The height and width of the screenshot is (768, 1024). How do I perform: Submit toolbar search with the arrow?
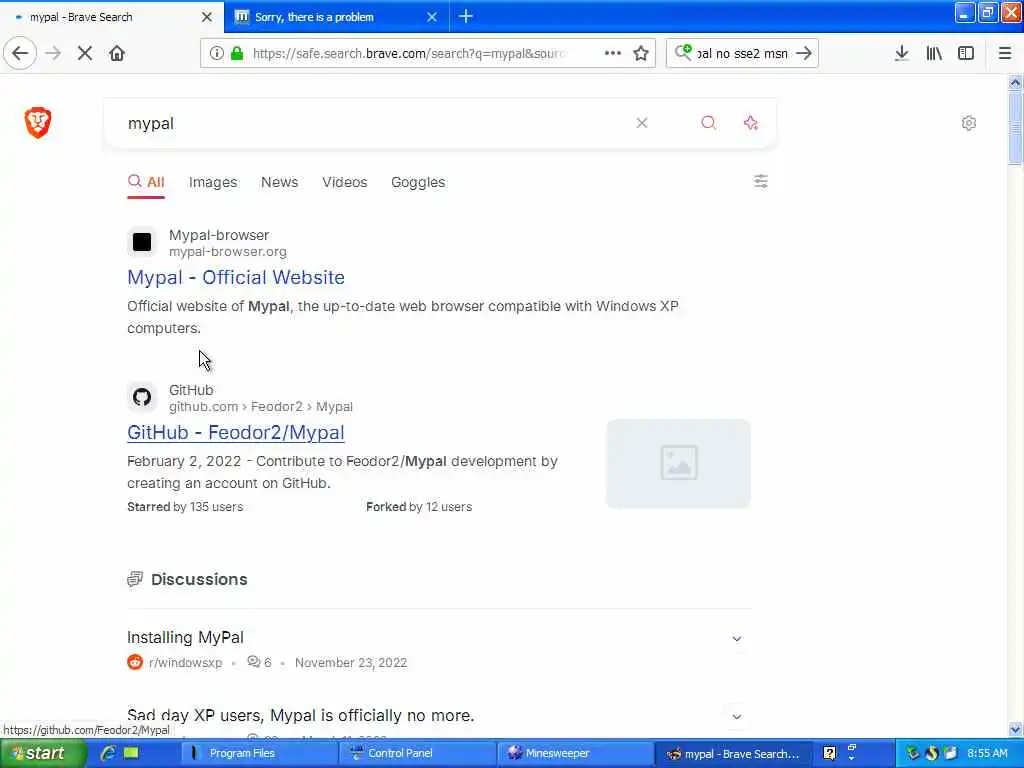[804, 53]
